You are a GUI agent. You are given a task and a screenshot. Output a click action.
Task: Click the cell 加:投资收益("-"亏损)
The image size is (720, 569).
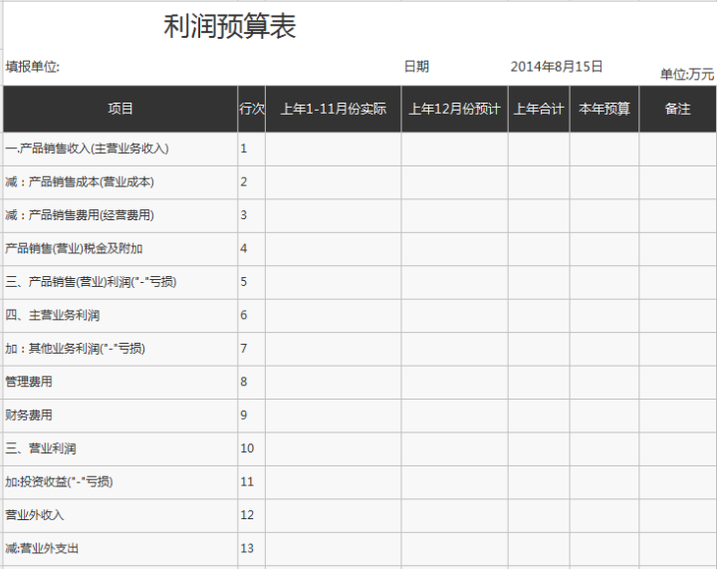click(x=120, y=482)
